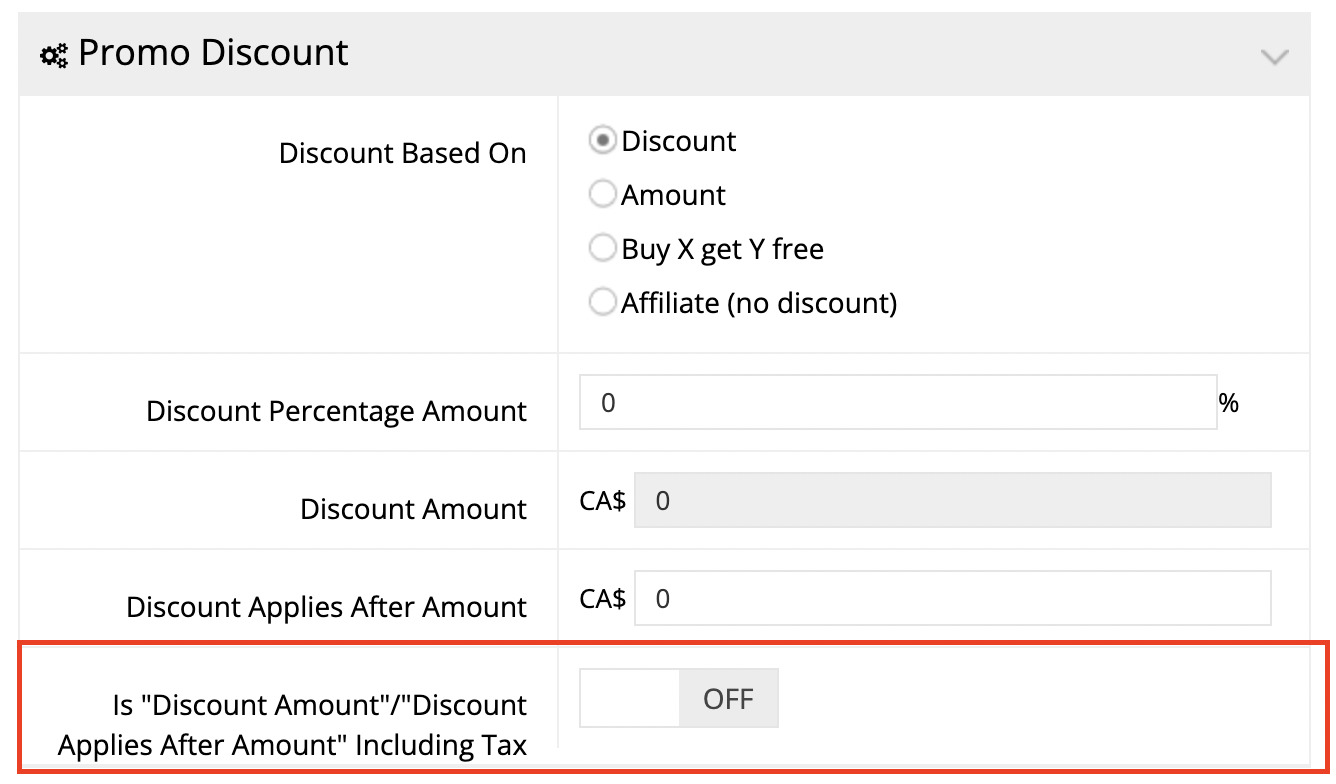Click CA$ prefix beside Discount Amount field
The image size is (1336, 784).
603,501
